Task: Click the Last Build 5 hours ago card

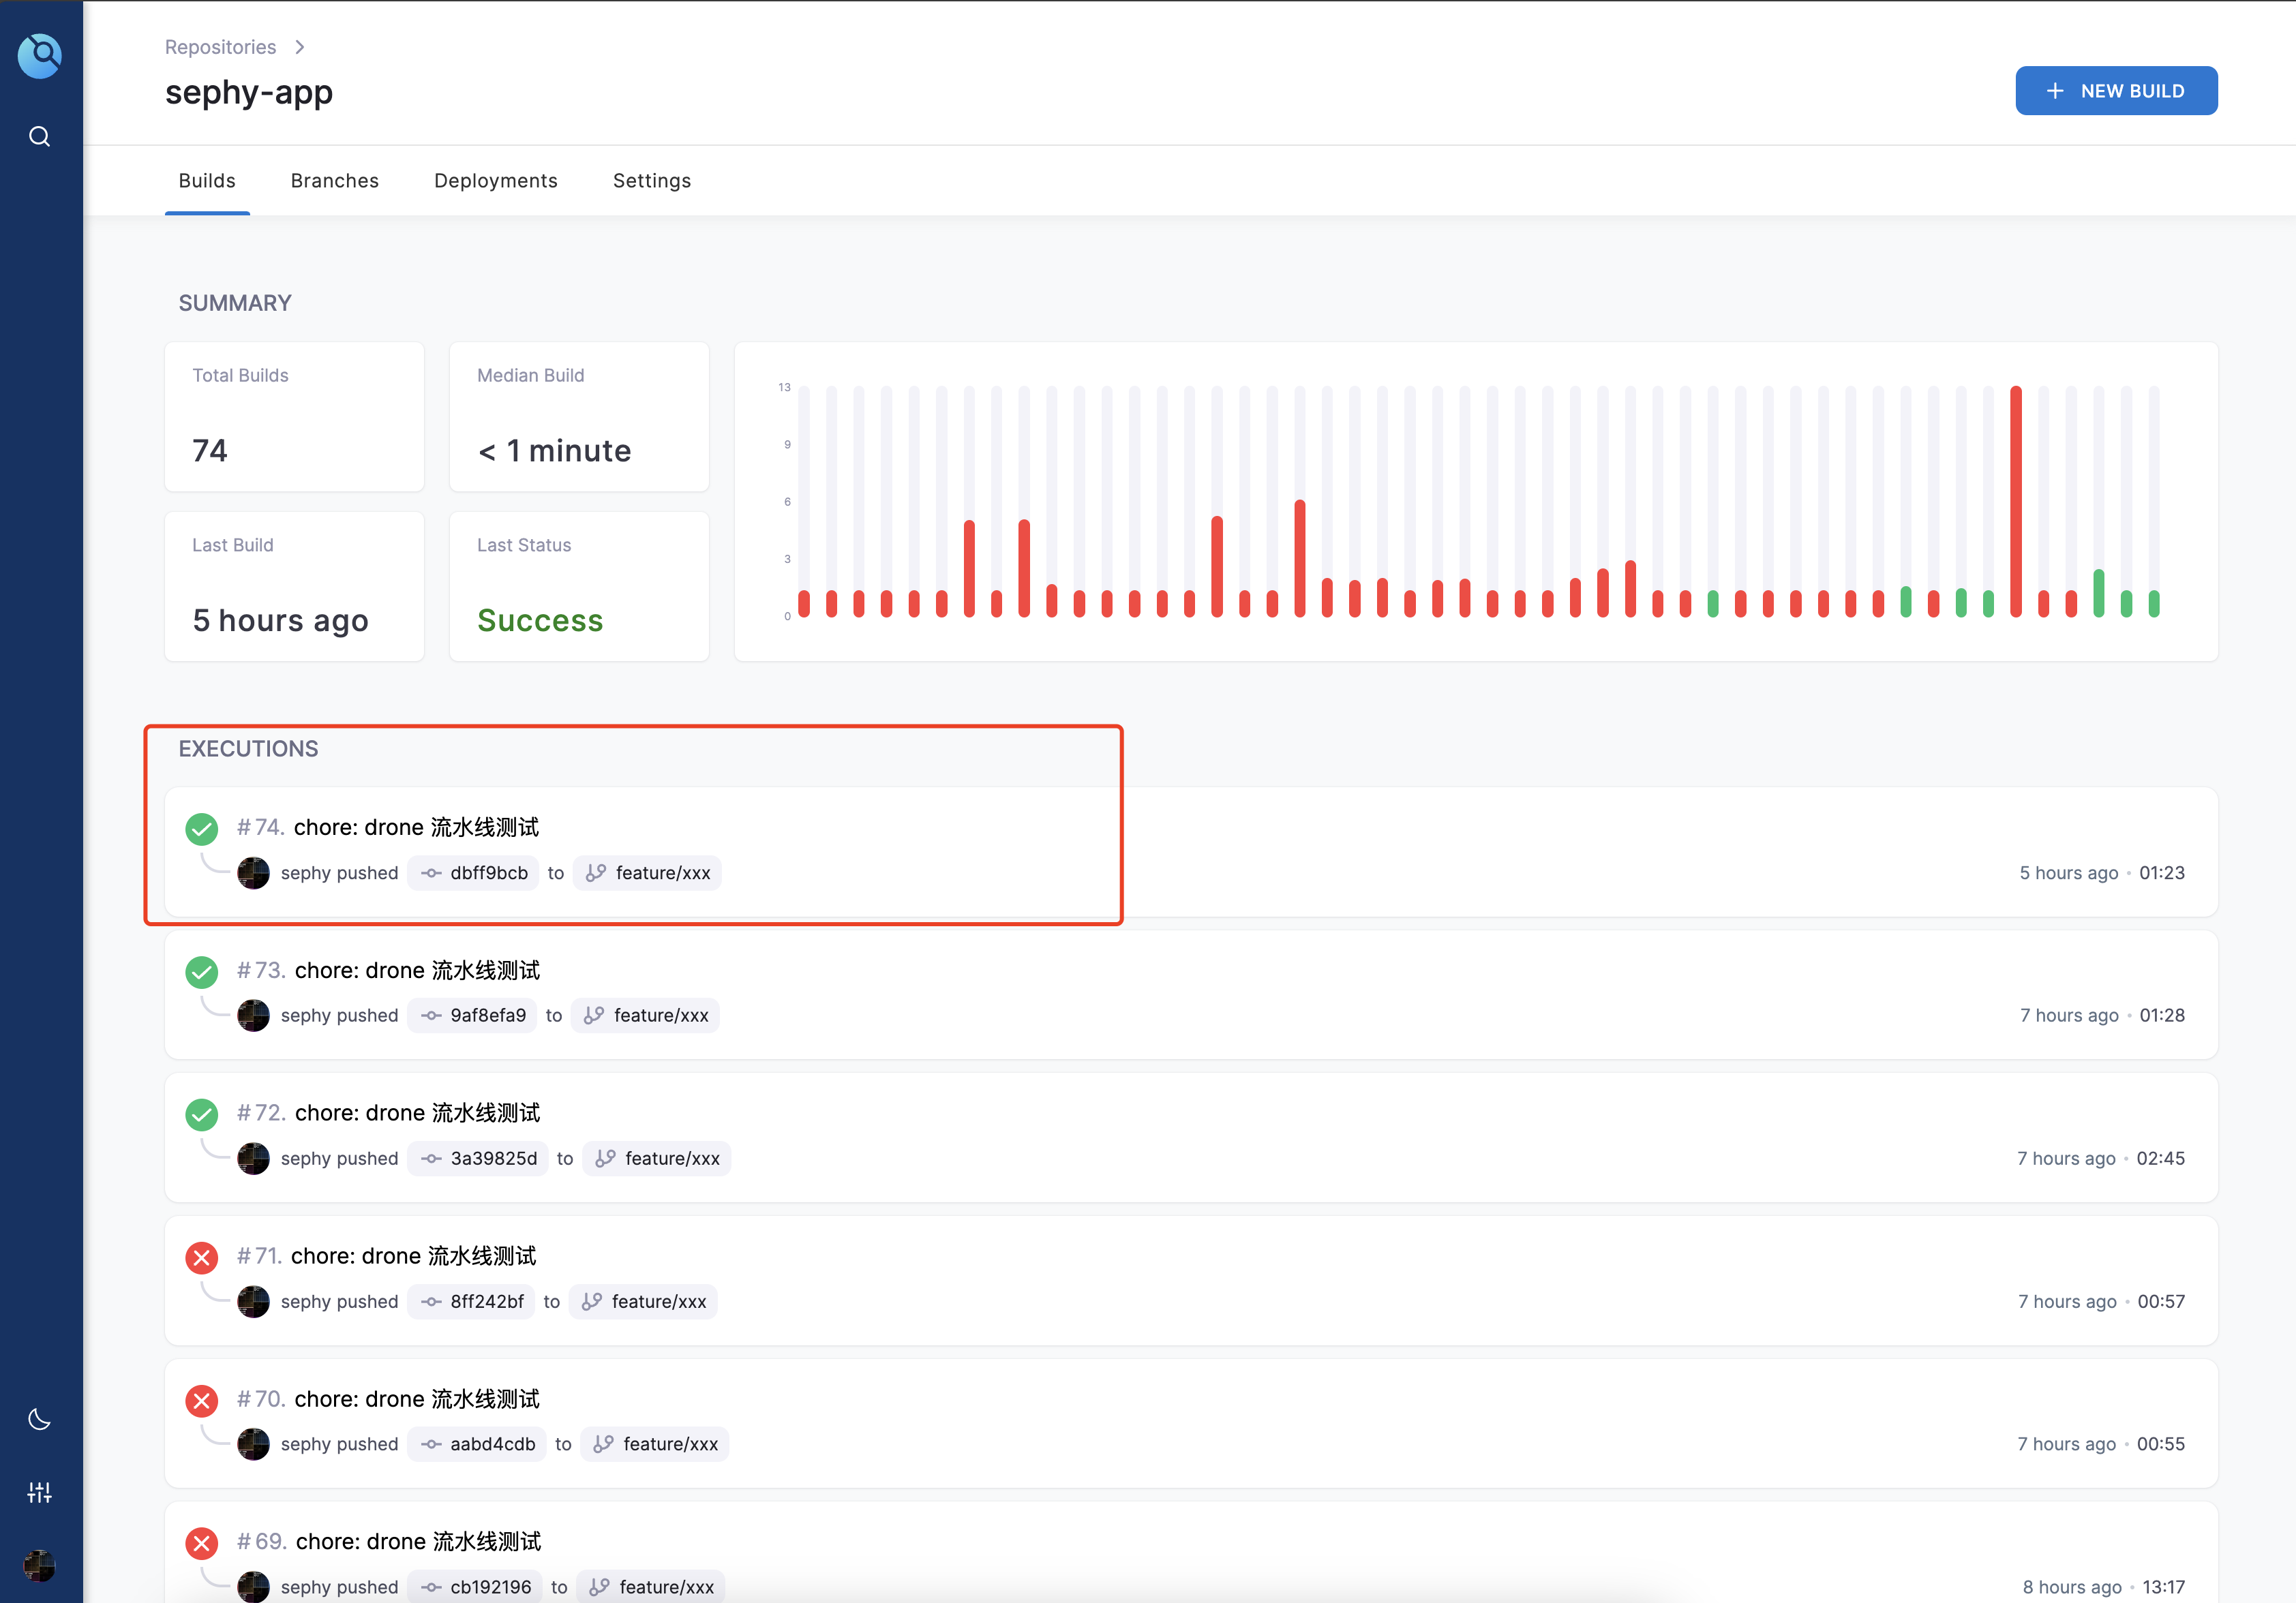Action: pyautogui.click(x=295, y=587)
